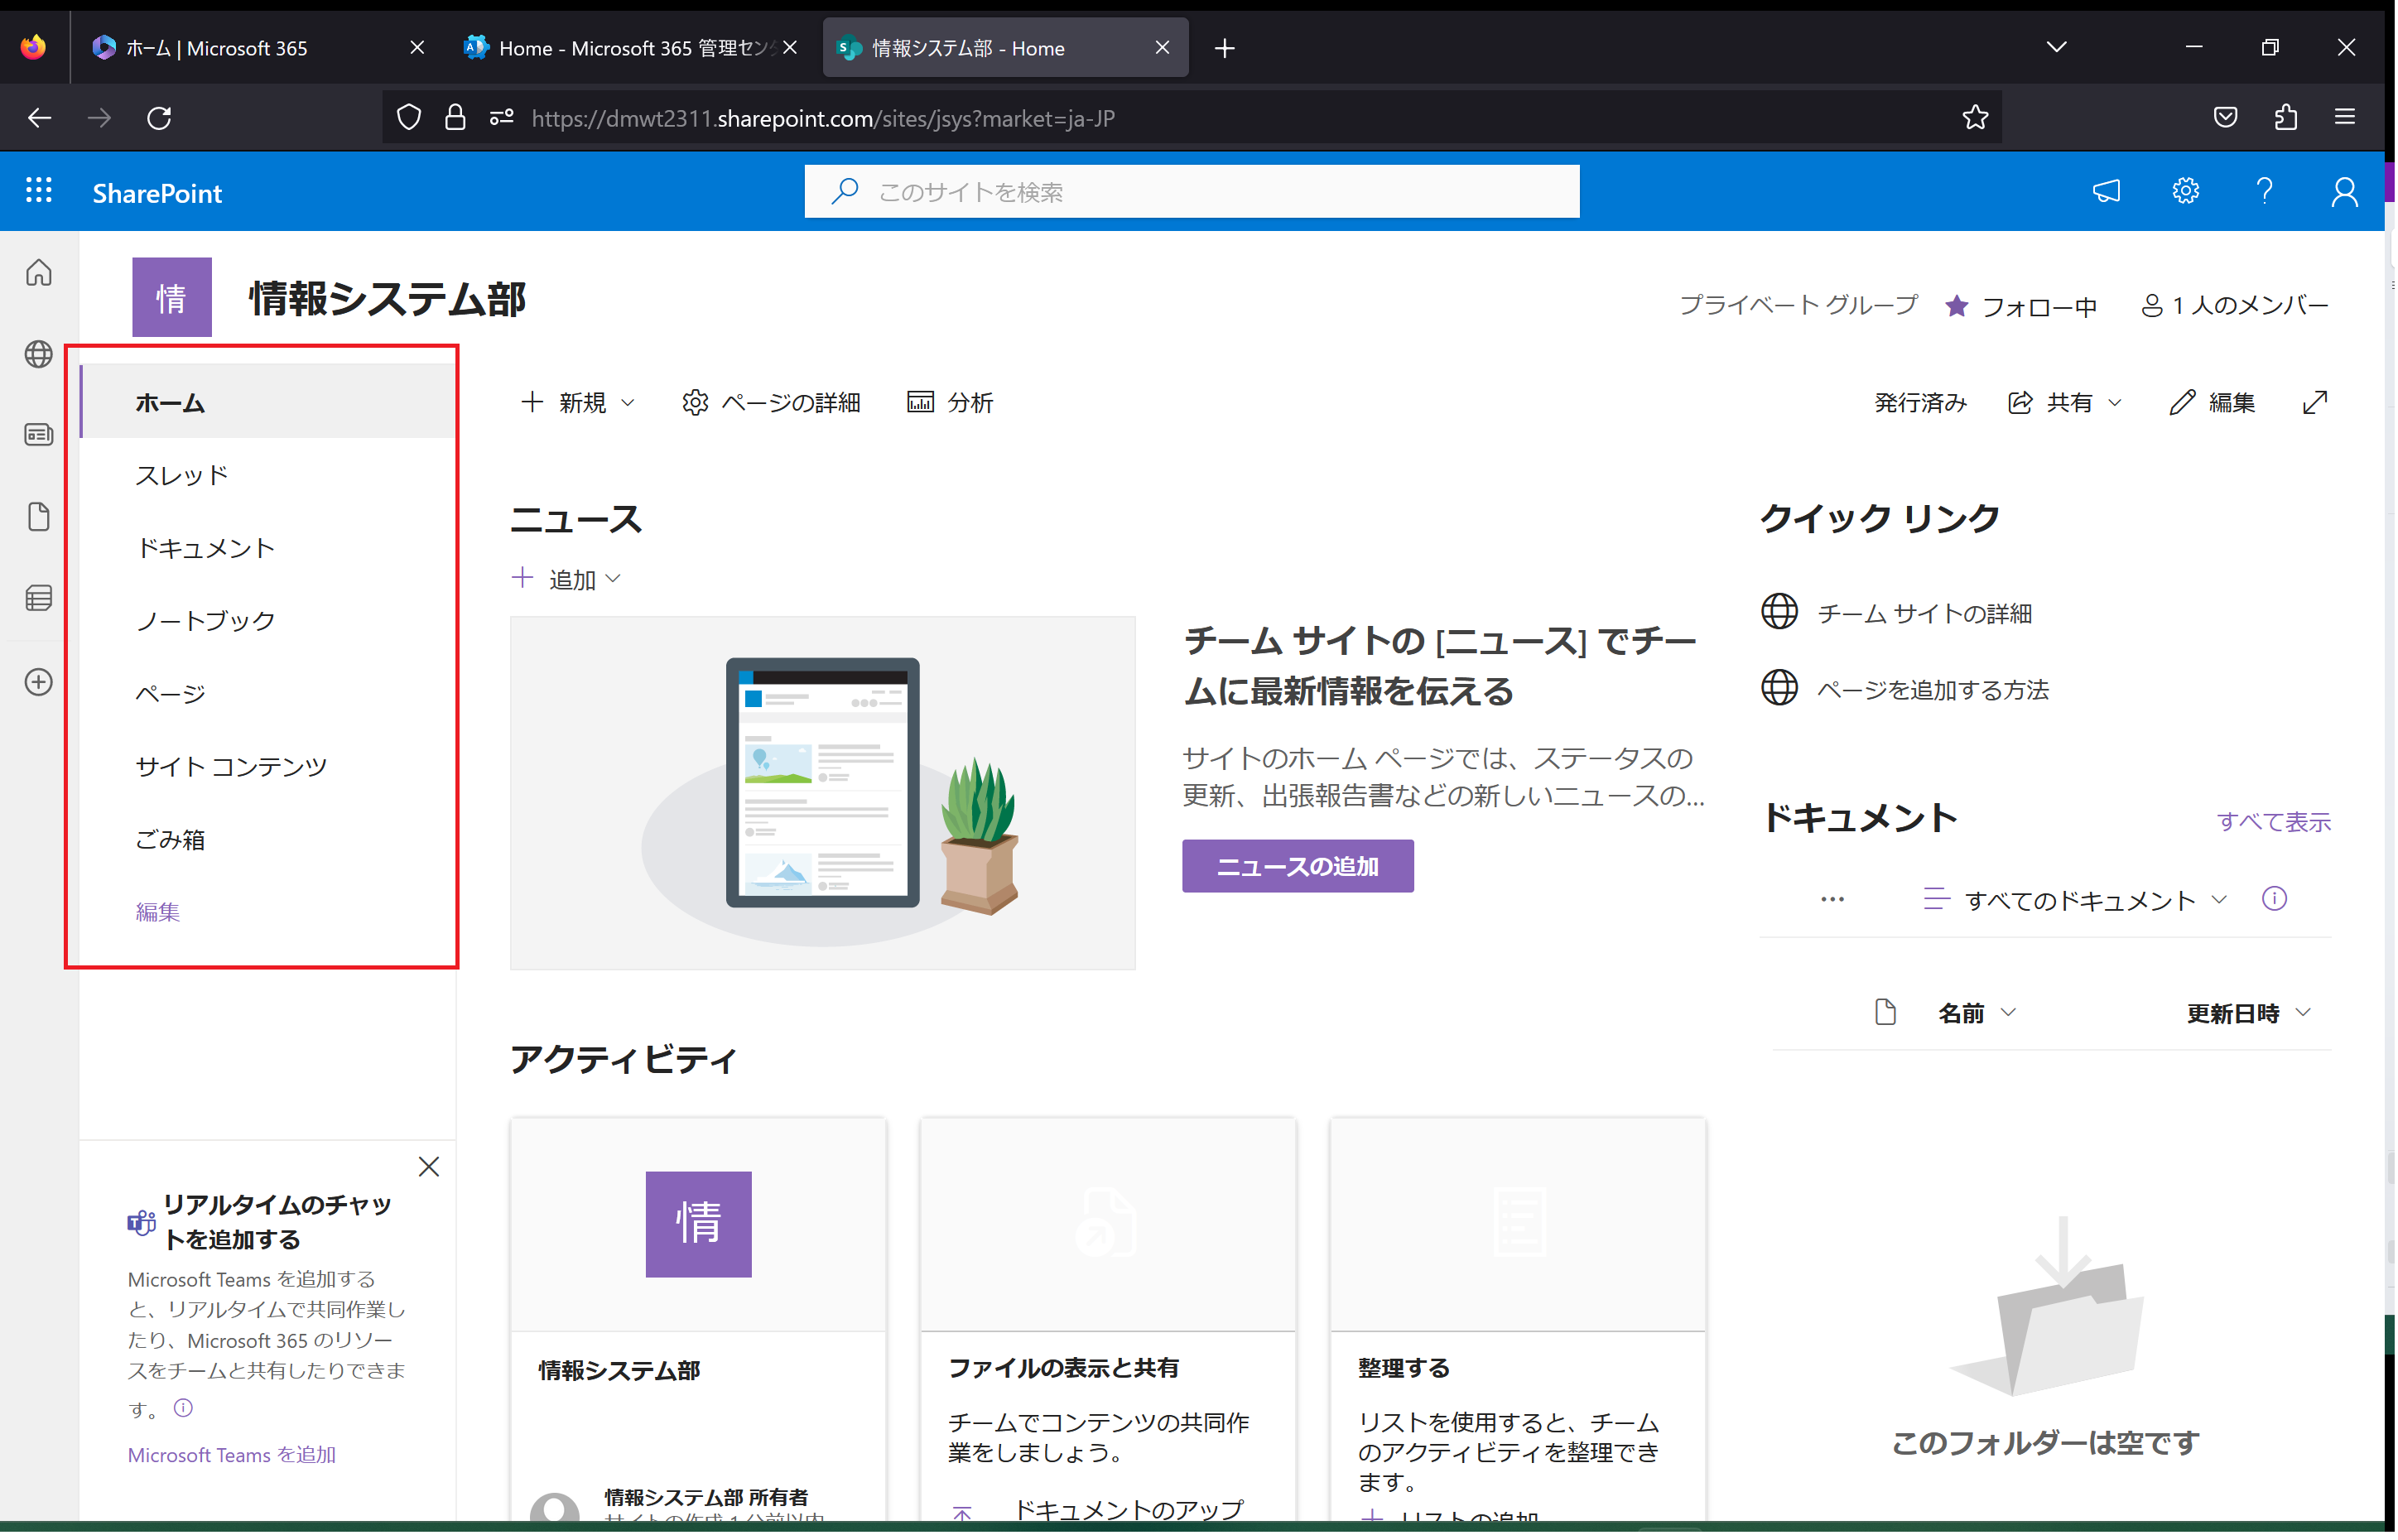Open Firefox shield tracking protection icon
The height and width of the screenshot is (1540, 2398).
(x=409, y=118)
